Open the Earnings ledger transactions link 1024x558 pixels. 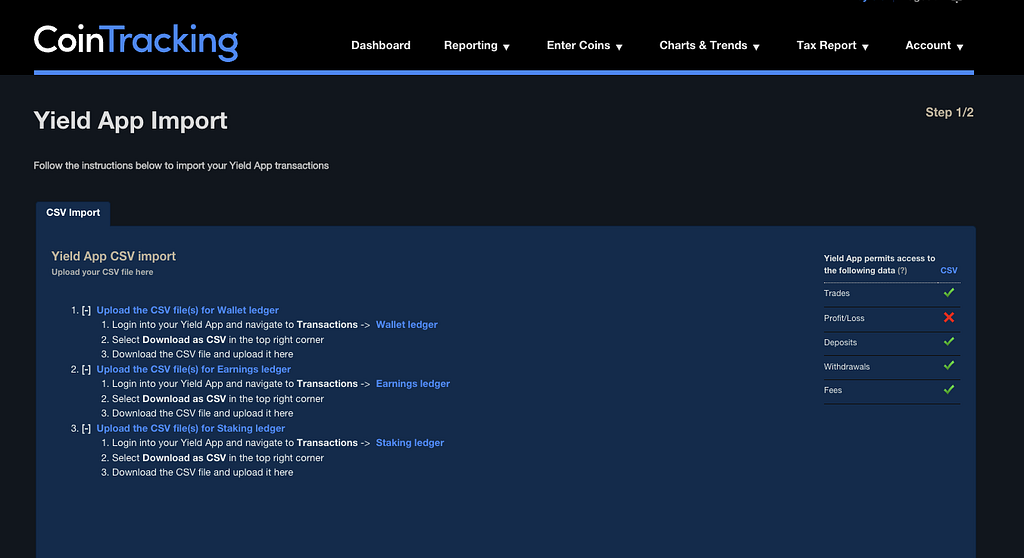click(x=413, y=384)
